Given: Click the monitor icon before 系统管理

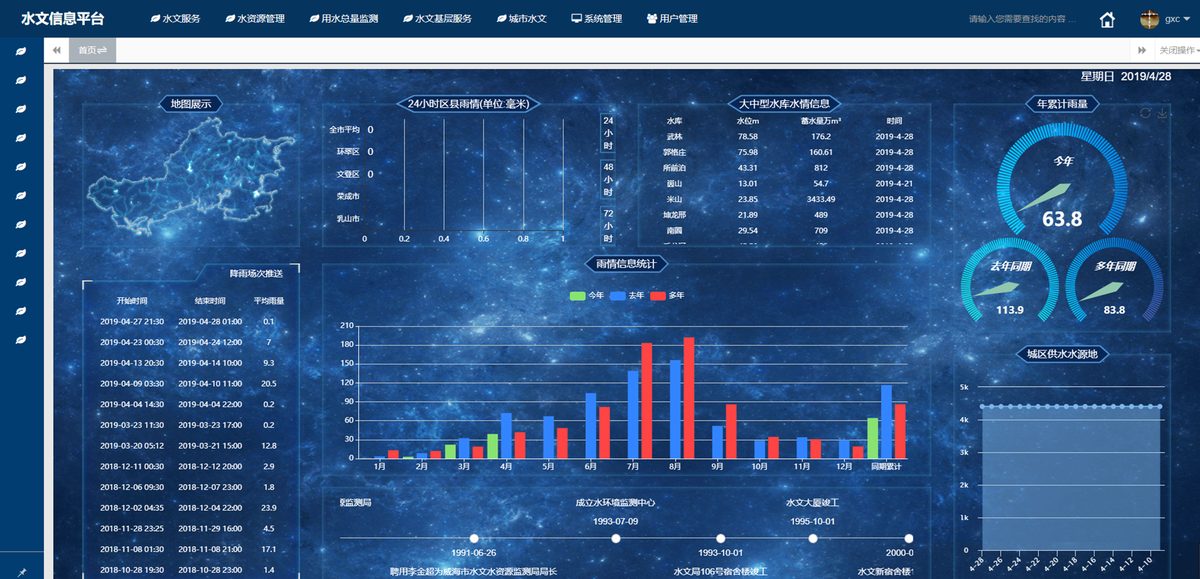Looking at the screenshot, I should (576, 19).
